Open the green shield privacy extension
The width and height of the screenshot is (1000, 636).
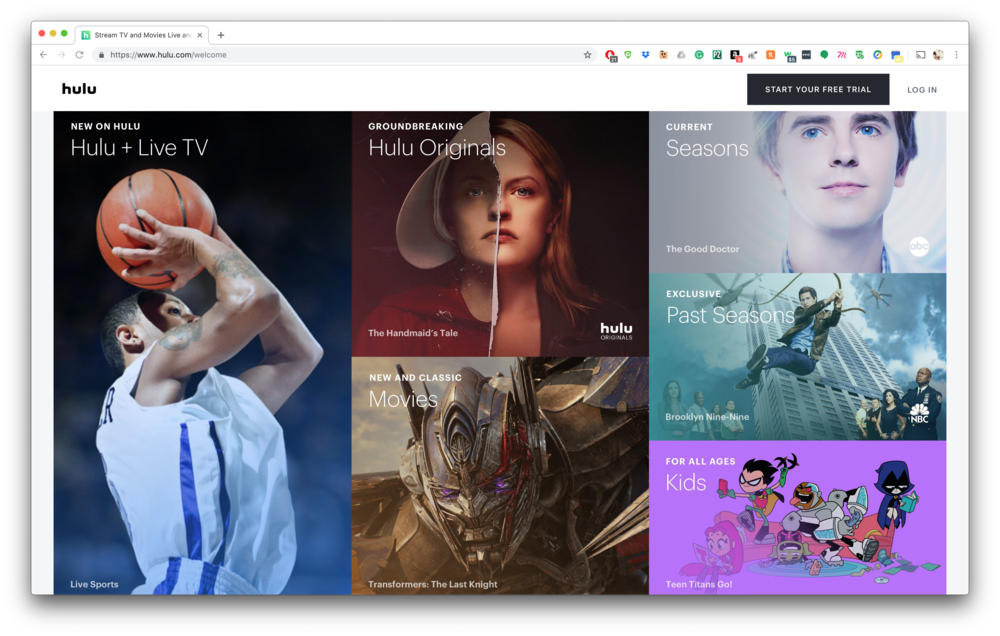628,55
